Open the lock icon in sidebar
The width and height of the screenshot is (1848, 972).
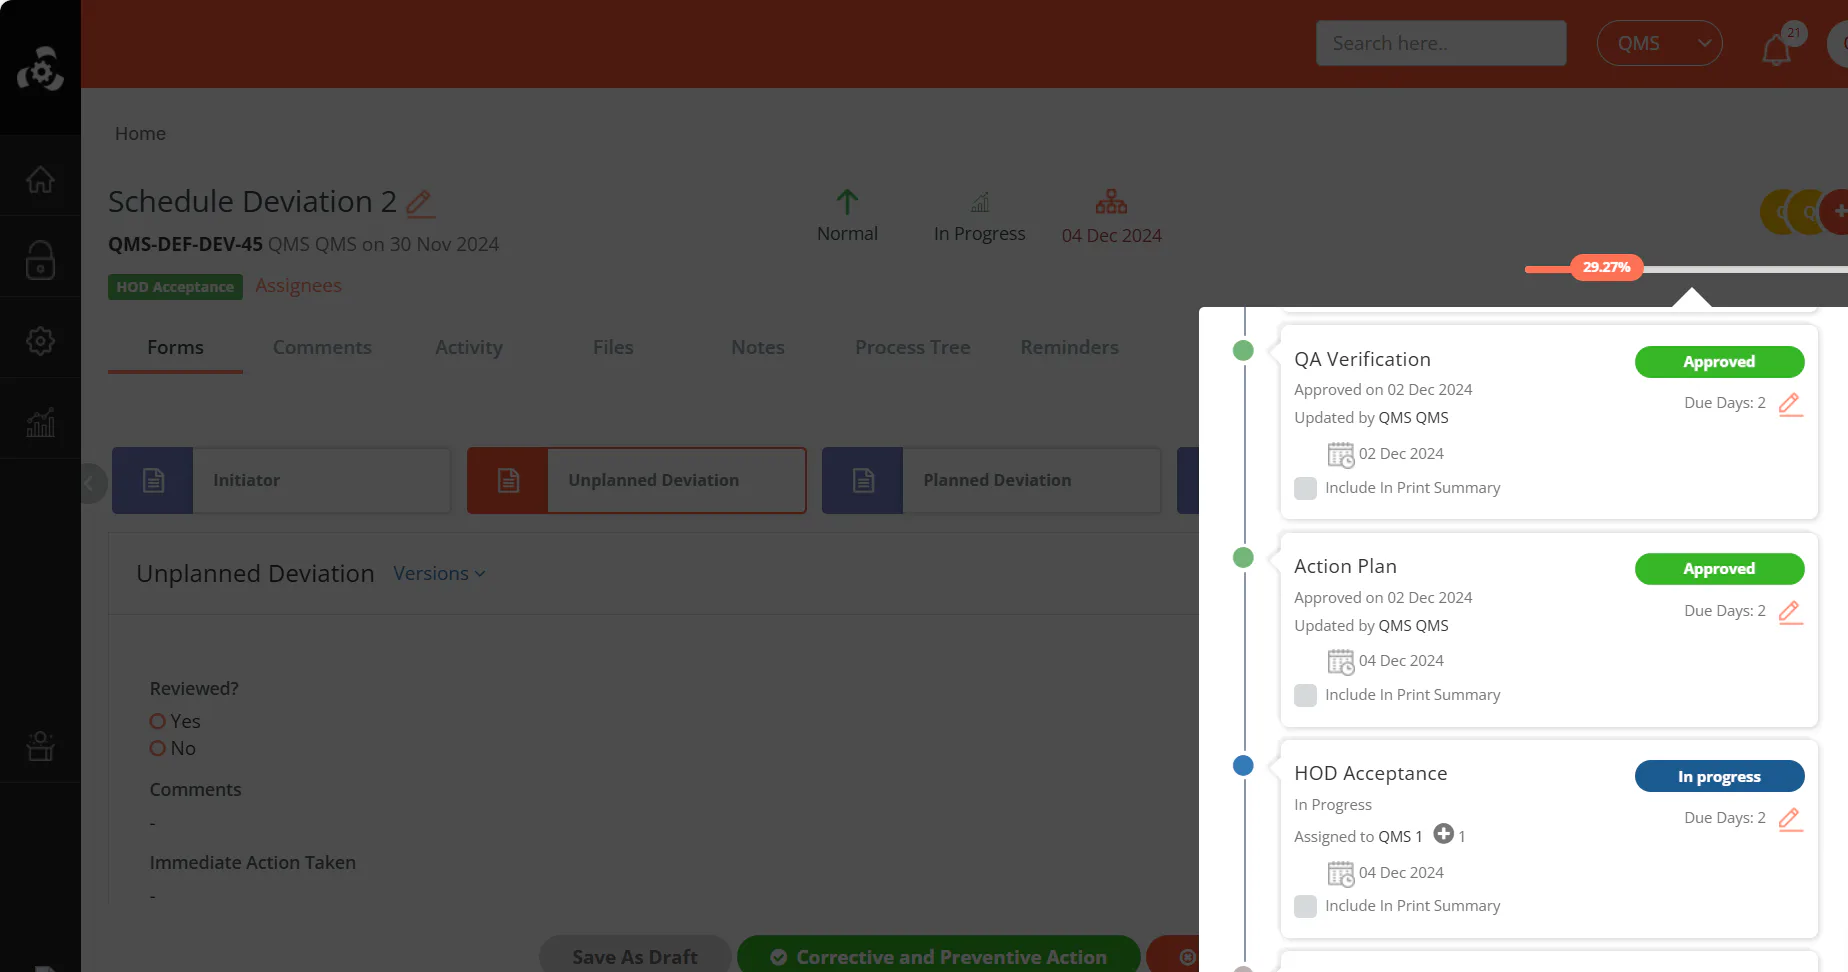40,260
